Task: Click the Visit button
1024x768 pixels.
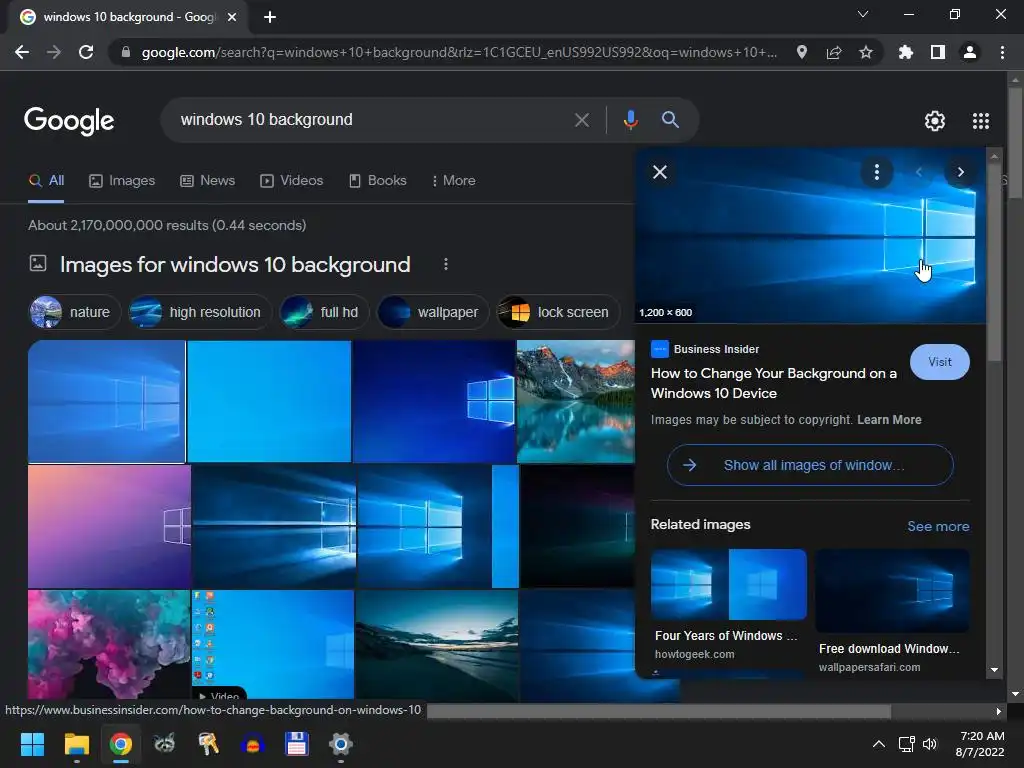Action: pyautogui.click(x=940, y=362)
